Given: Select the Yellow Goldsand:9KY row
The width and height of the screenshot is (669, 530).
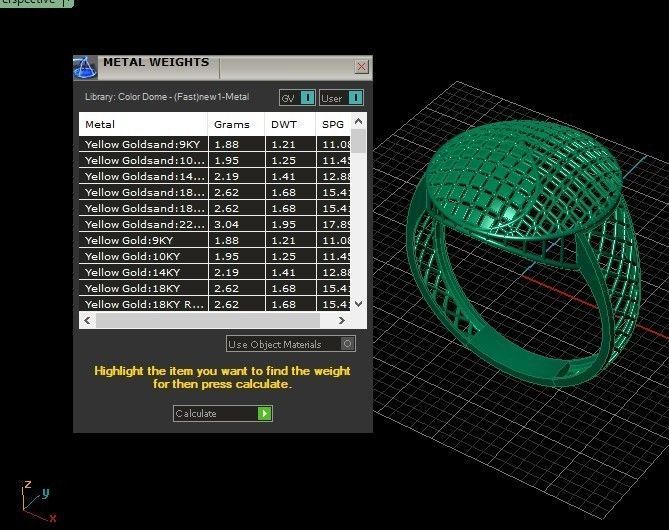Looking at the screenshot, I should tap(215, 144).
